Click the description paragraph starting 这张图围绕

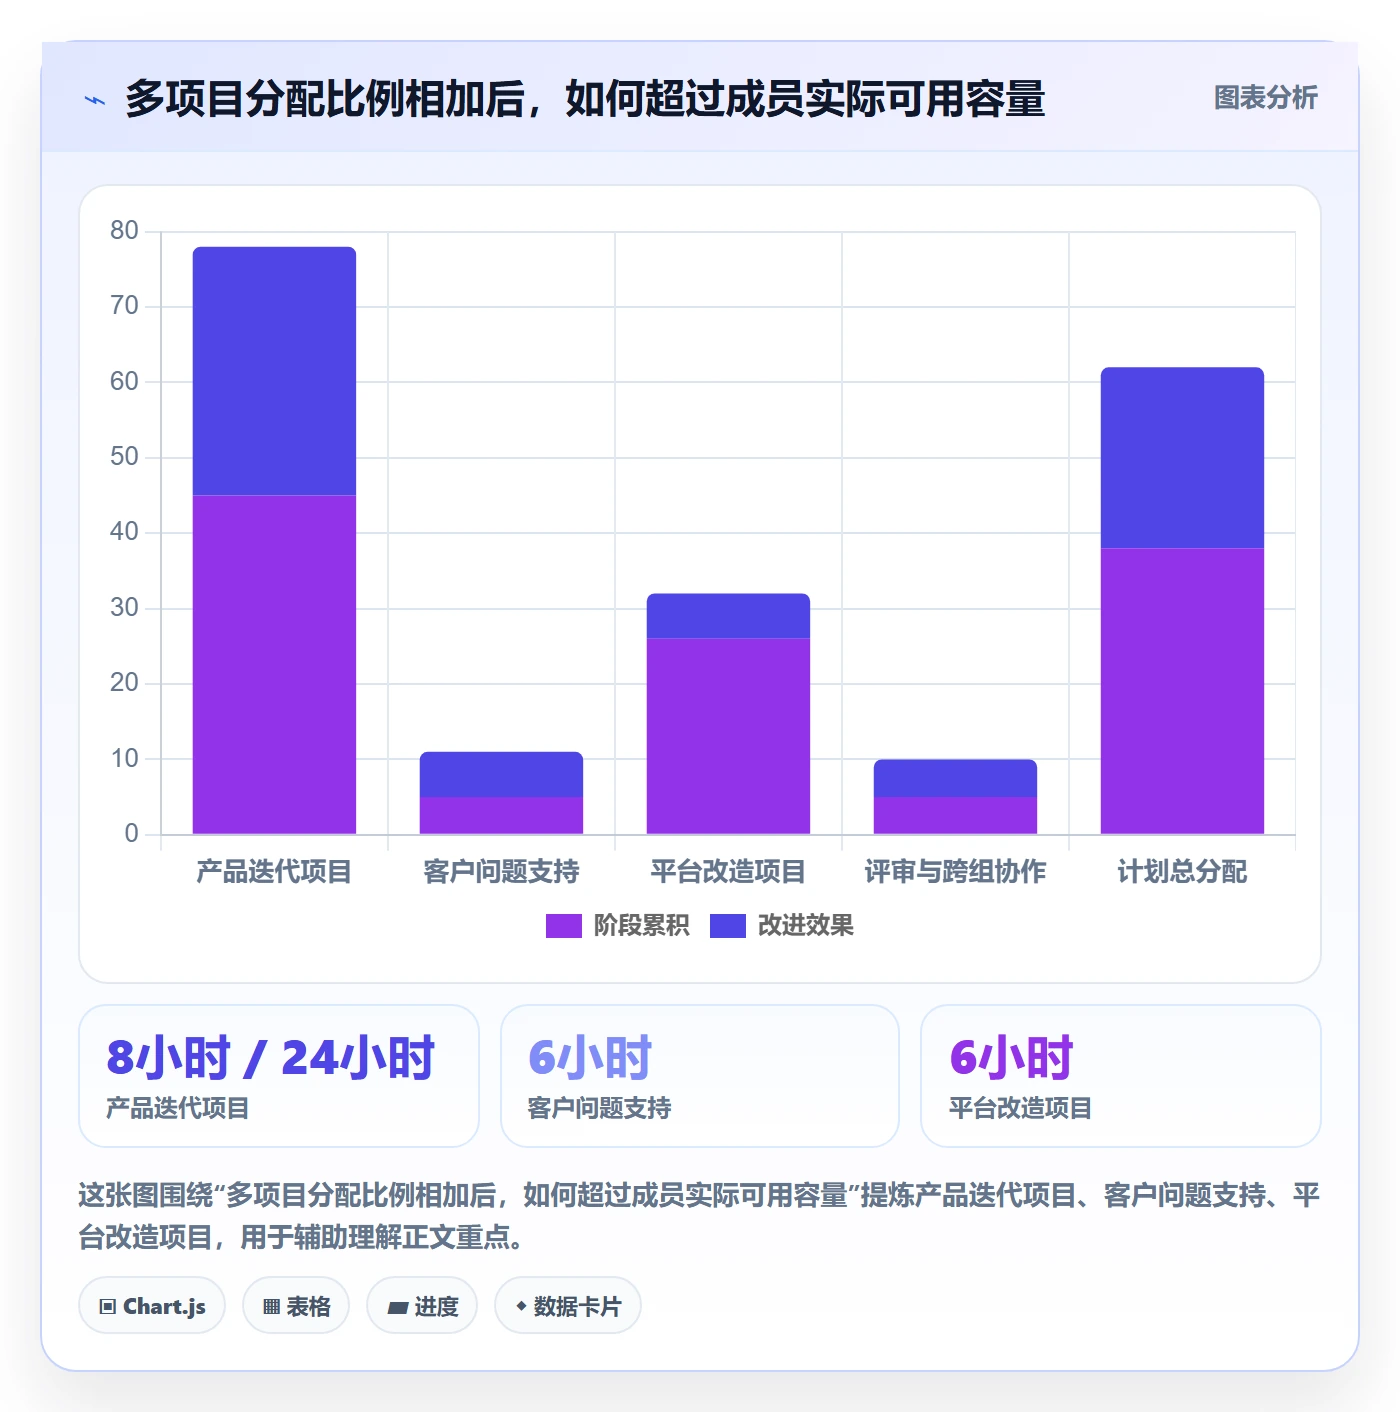(699, 1216)
